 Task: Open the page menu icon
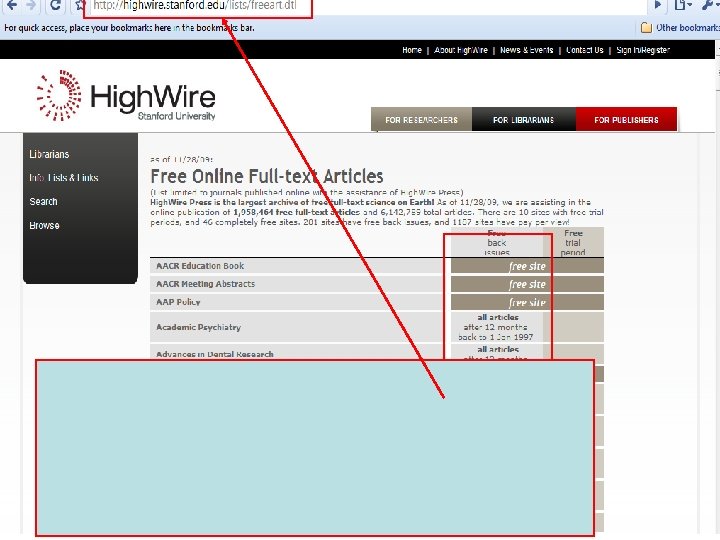682,6
